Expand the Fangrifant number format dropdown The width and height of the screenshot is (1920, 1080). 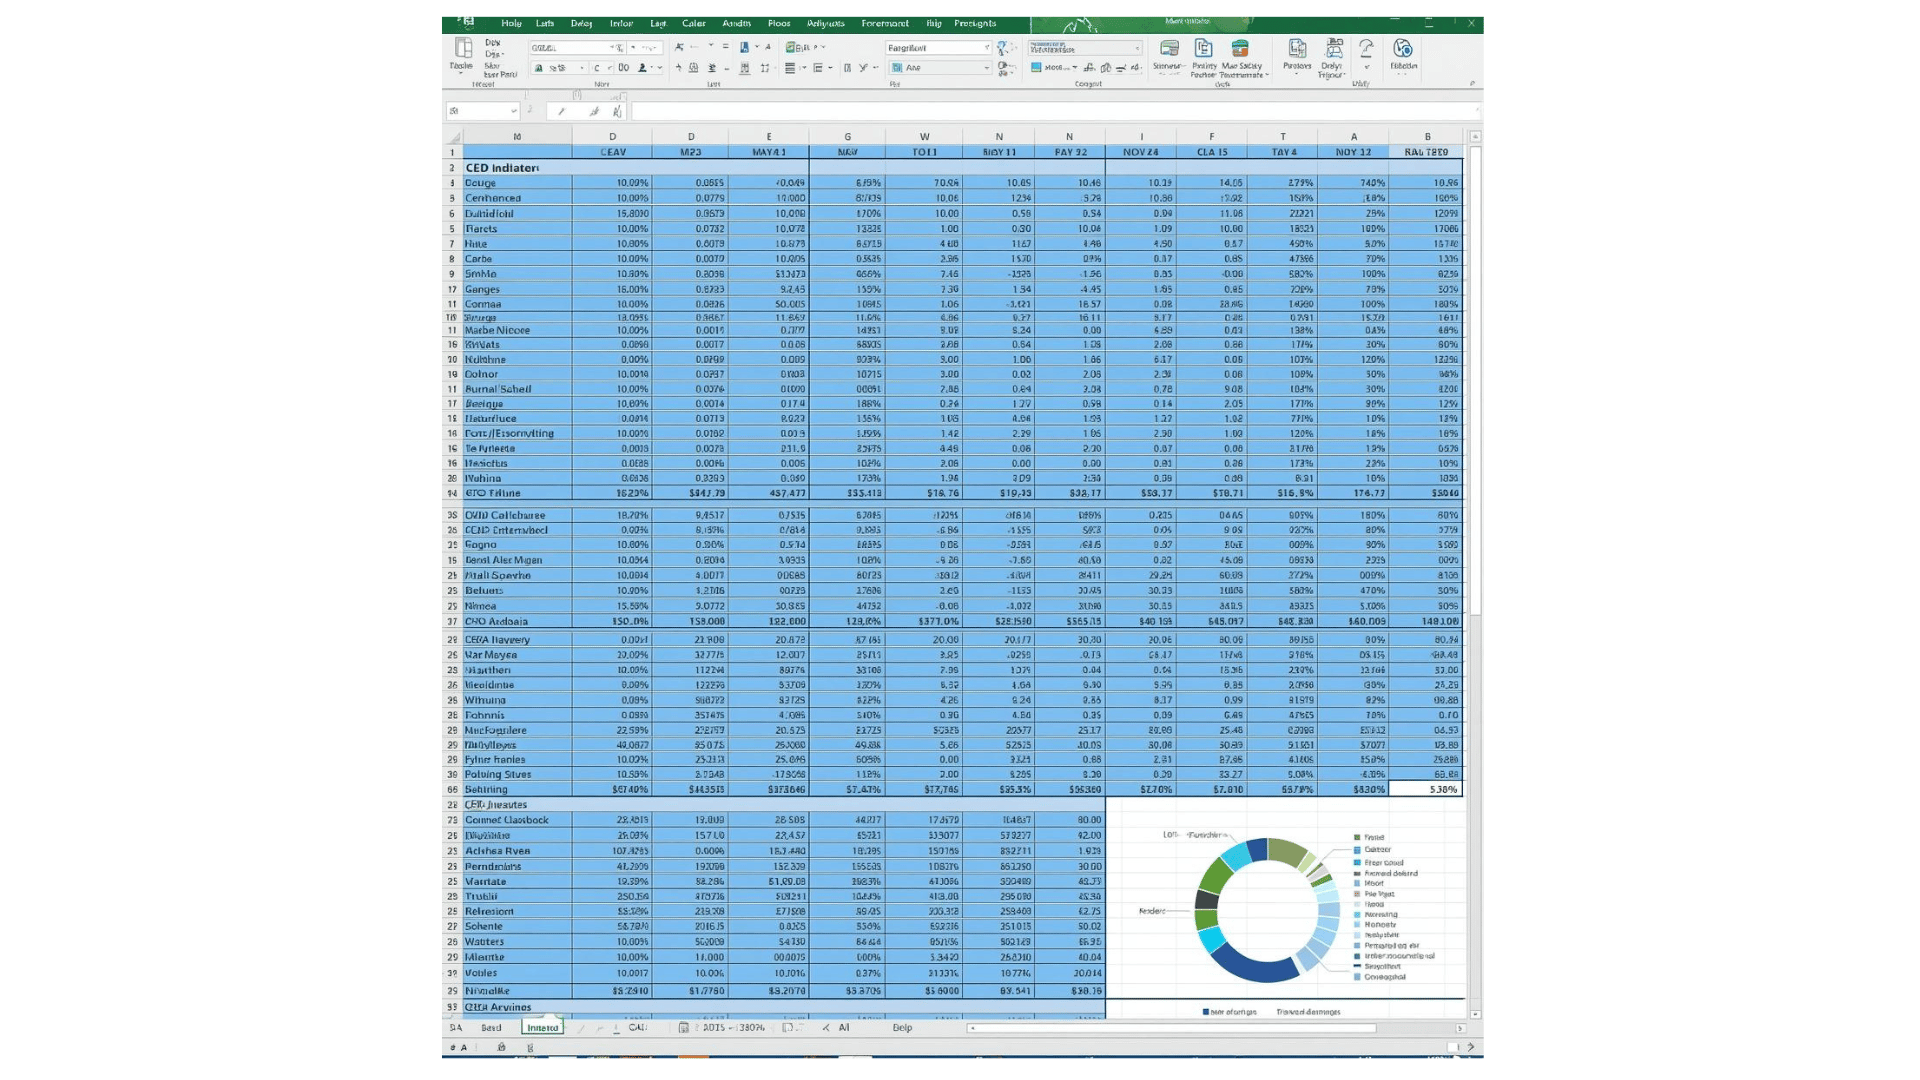click(x=986, y=48)
